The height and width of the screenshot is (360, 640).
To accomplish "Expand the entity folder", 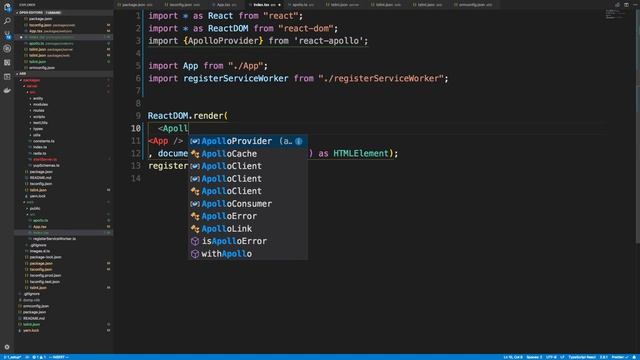I will (x=38, y=98).
